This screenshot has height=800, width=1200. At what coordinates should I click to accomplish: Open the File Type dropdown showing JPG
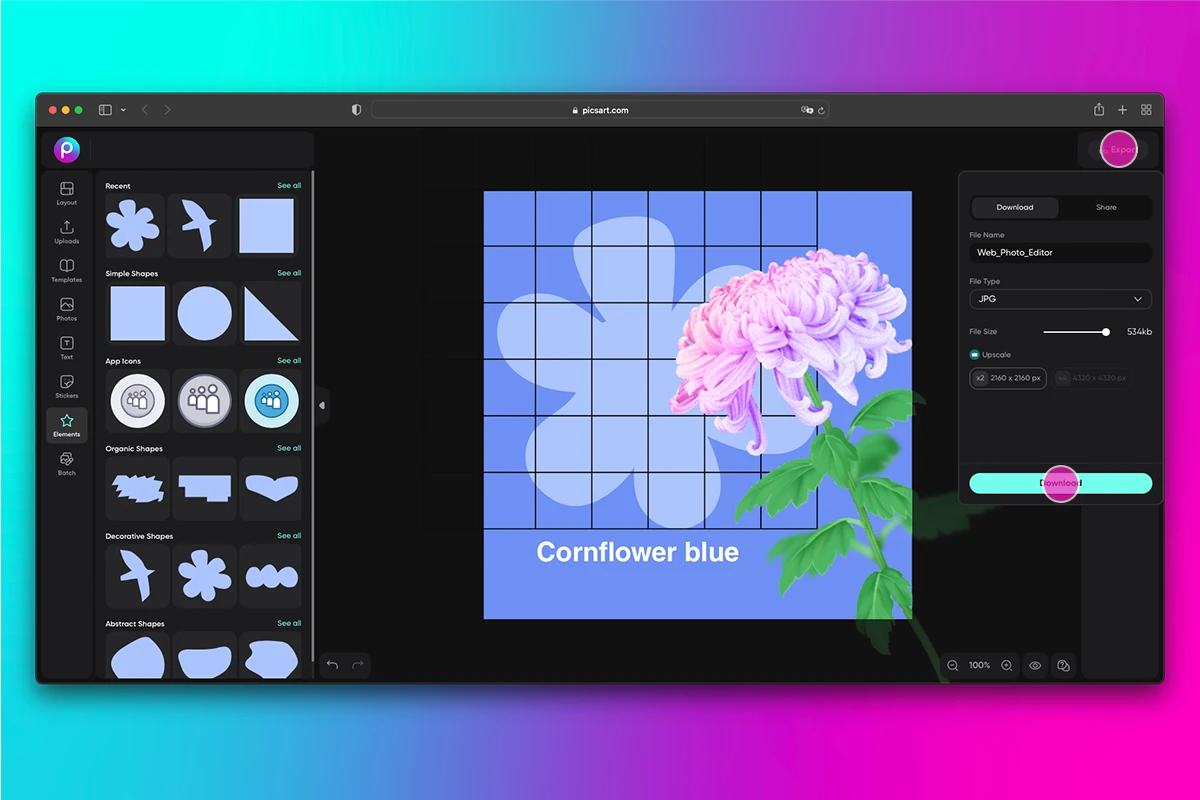(x=1060, y=299)
